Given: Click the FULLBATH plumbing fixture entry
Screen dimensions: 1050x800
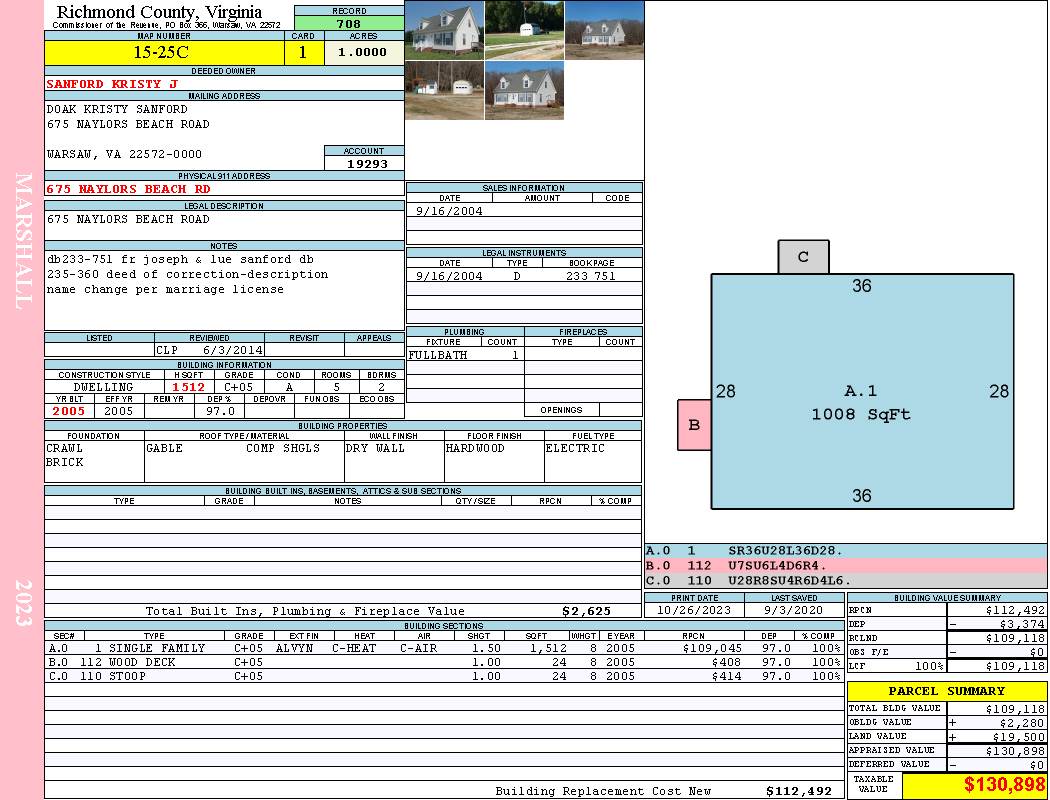Looking at the screenshot, I should click(x=438, y=355).
